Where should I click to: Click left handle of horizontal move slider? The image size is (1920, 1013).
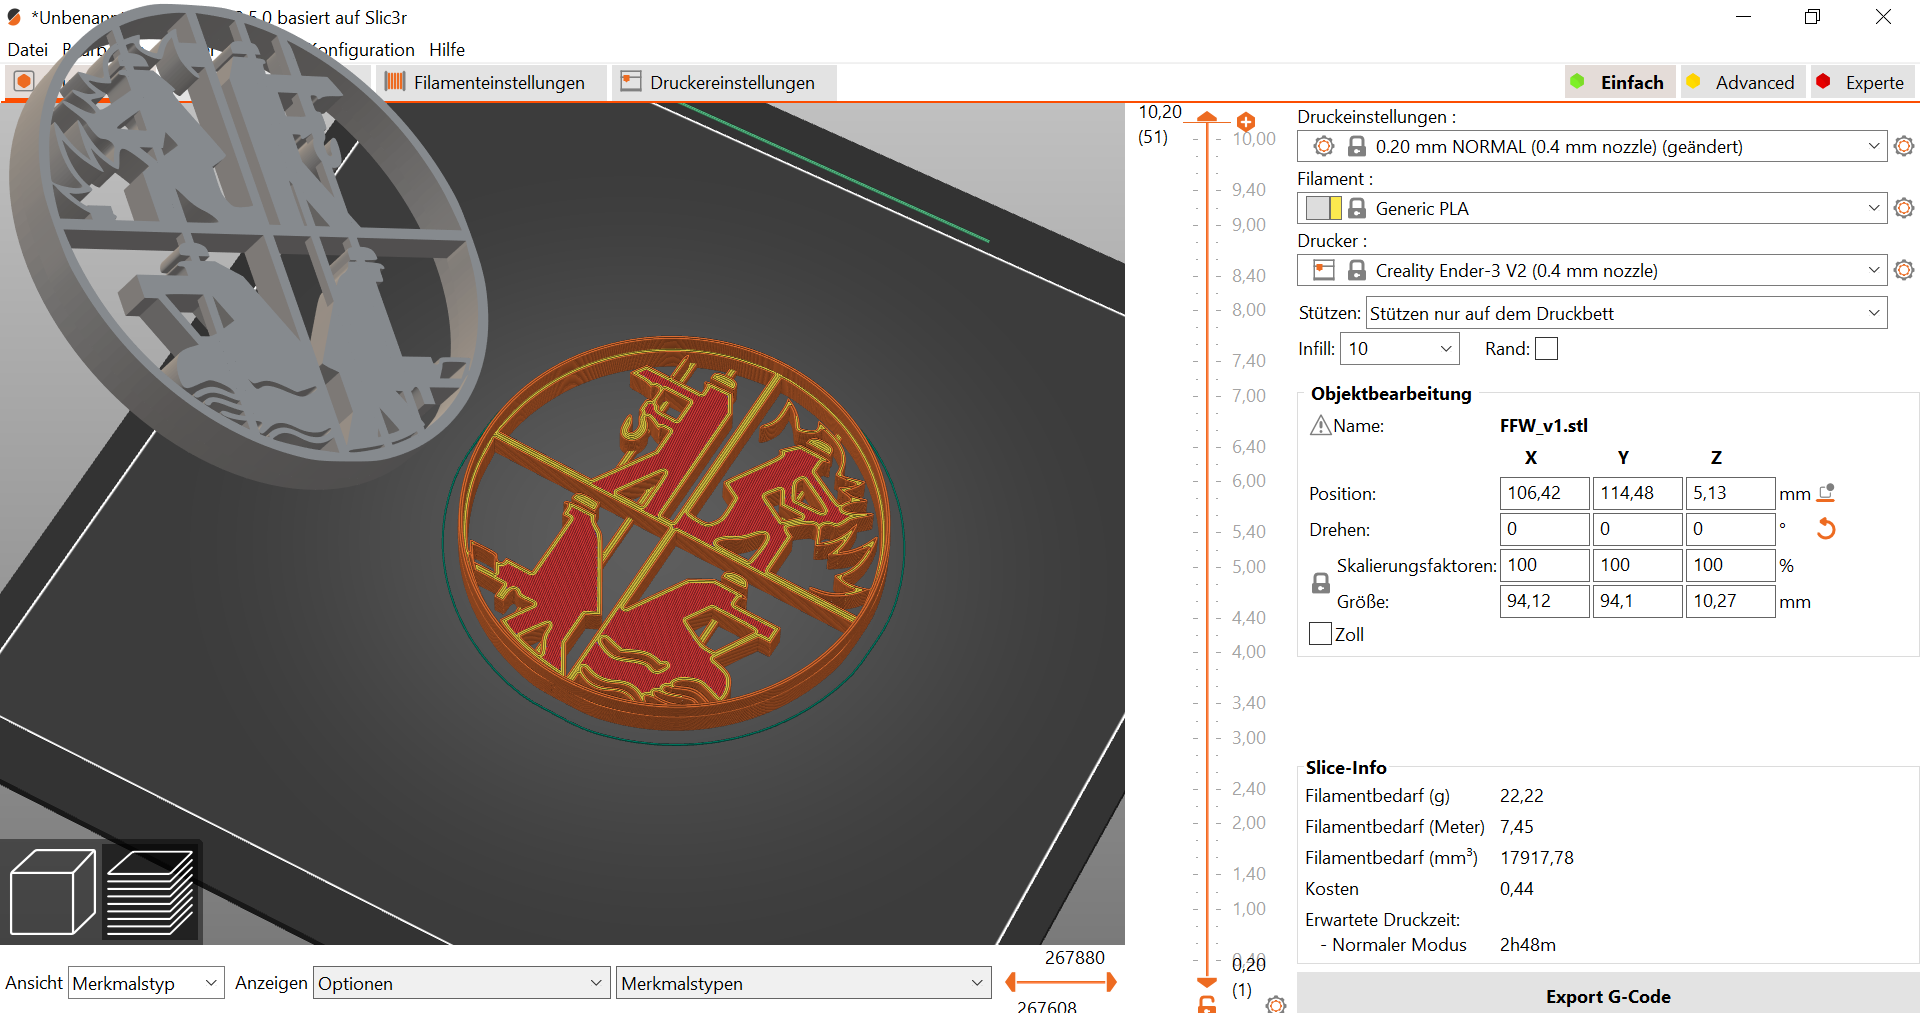tap(1011, 982)
